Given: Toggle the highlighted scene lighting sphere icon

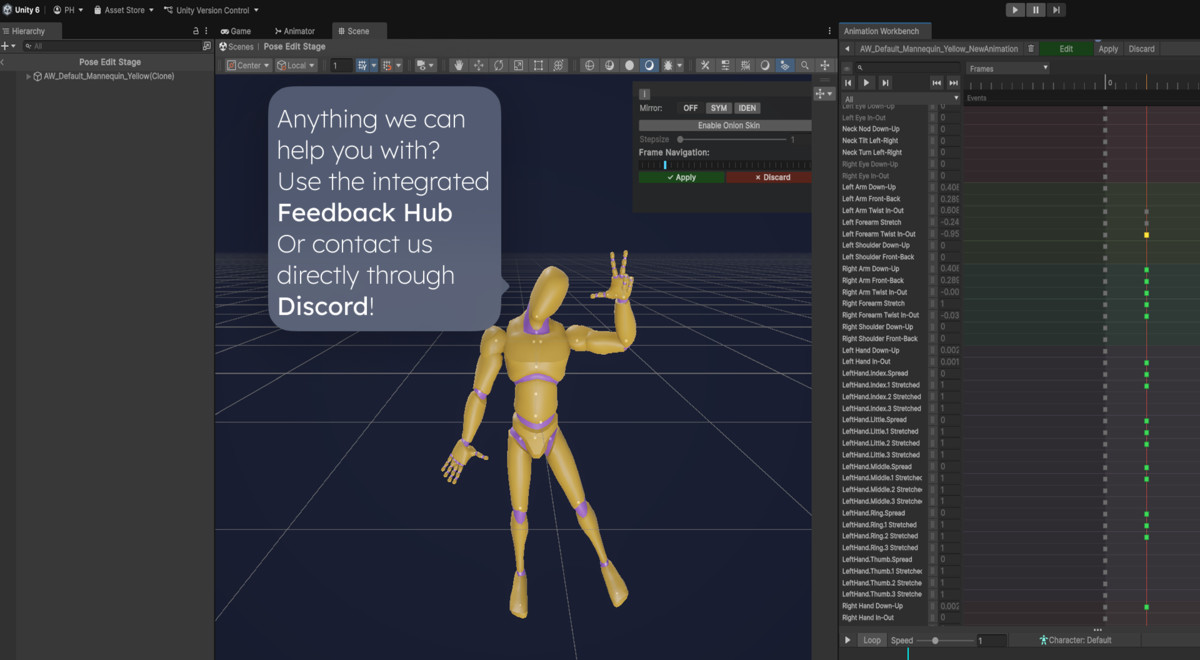Looking at the screenshot, I should (x=650, y=65).
